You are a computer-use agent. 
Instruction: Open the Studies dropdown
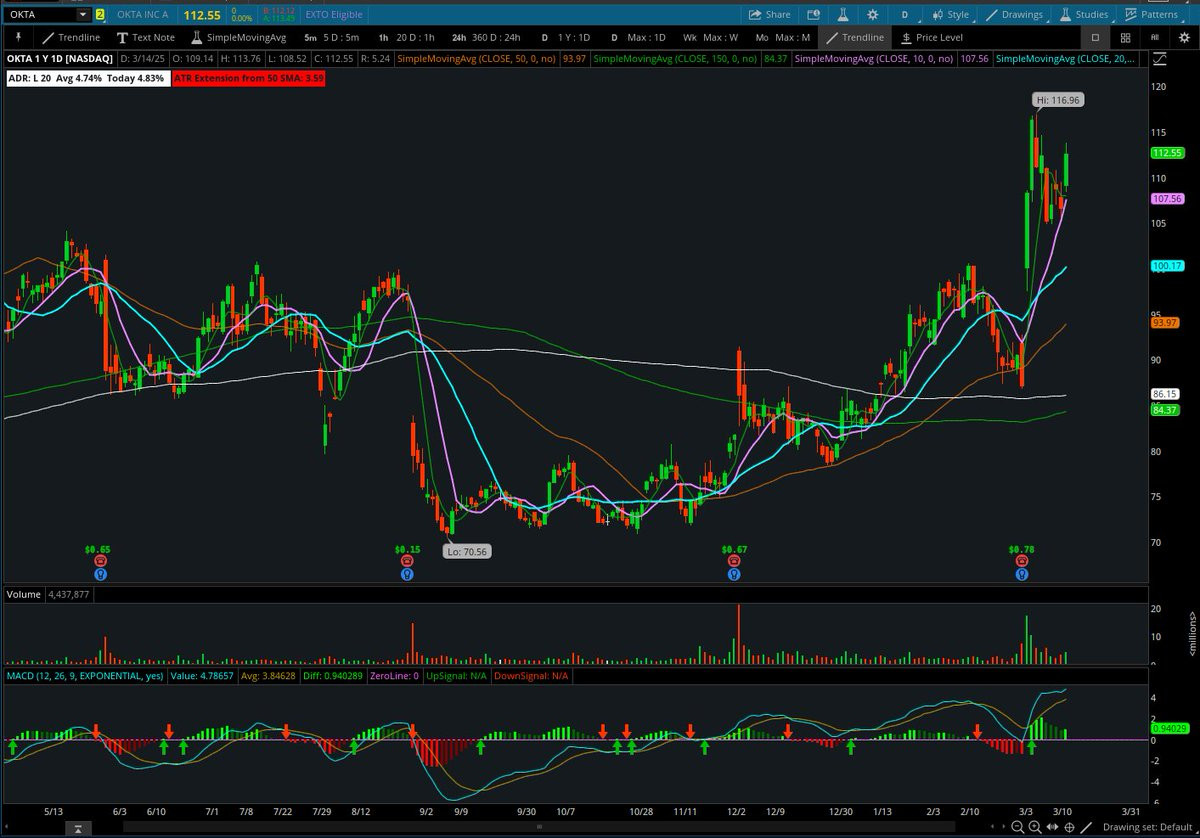[x=1083, y=15]
